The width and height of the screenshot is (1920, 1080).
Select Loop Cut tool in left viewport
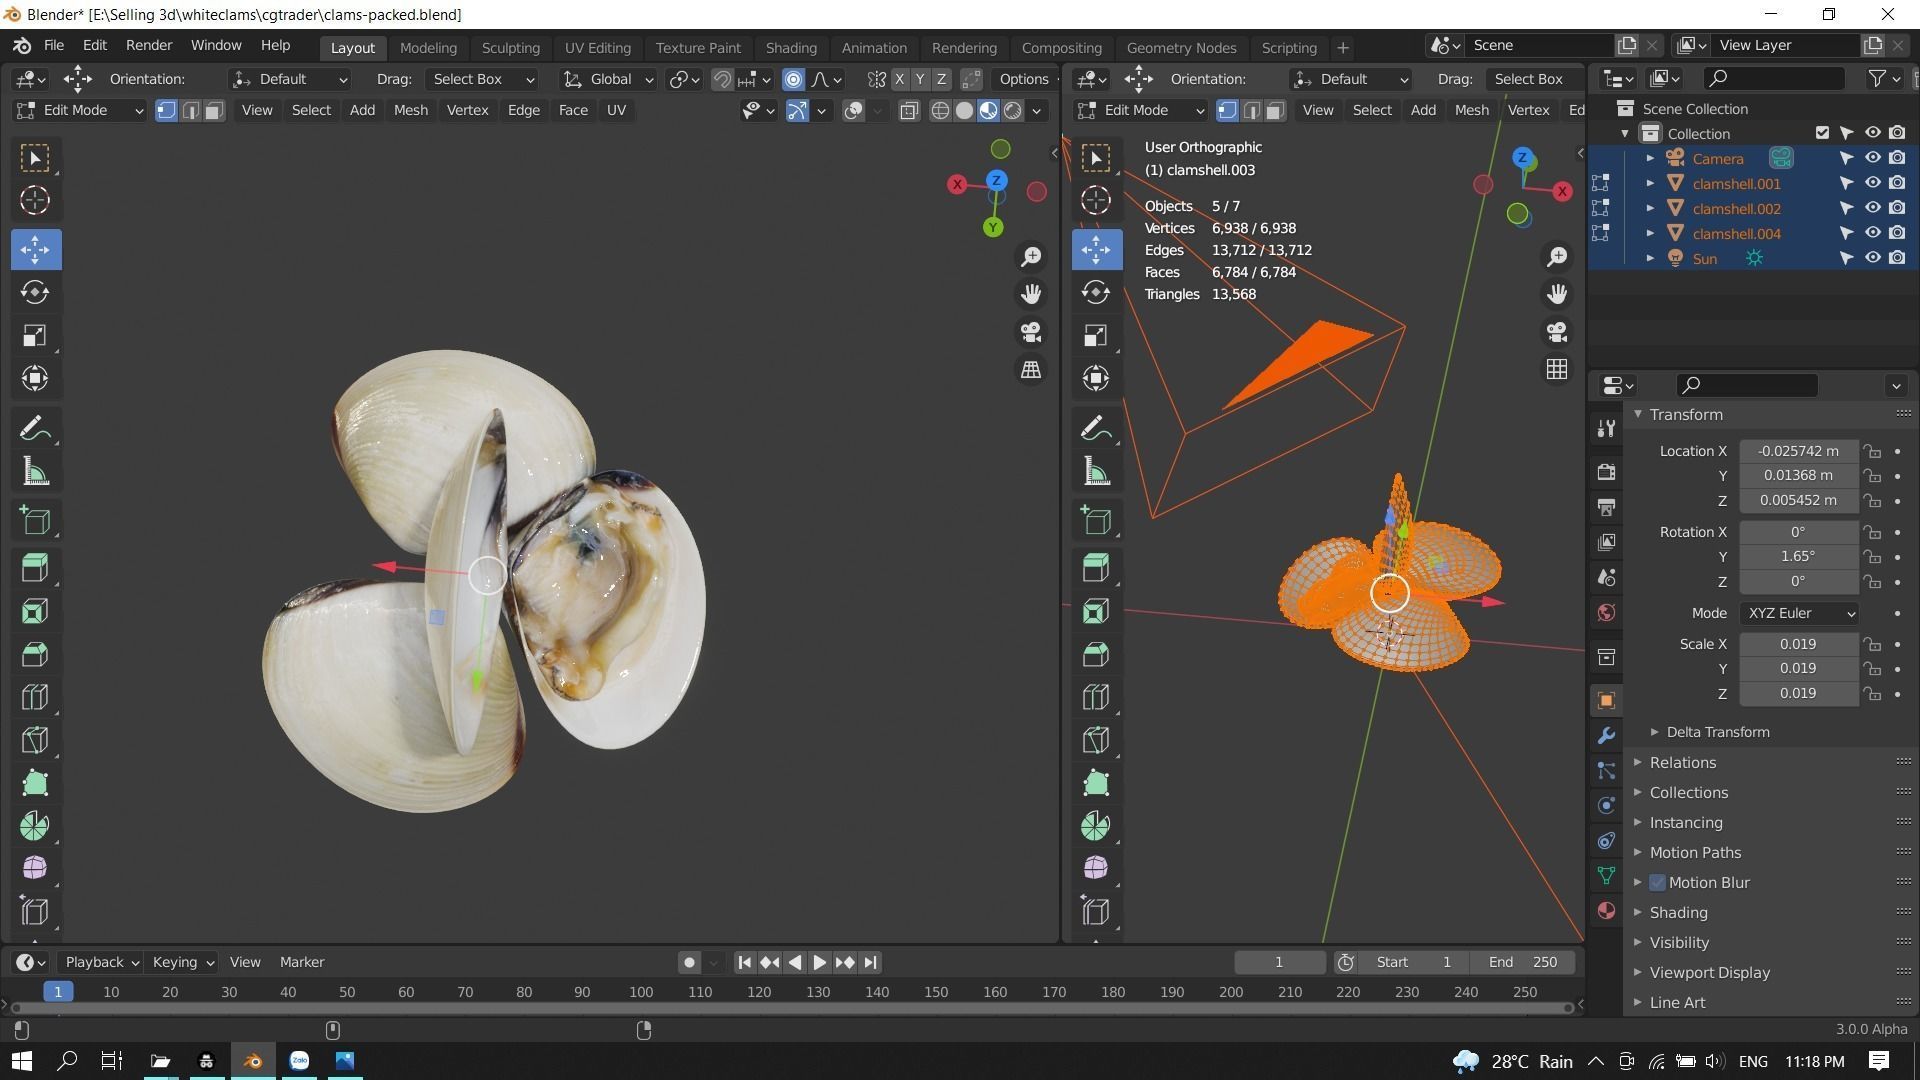coord(35,697)
